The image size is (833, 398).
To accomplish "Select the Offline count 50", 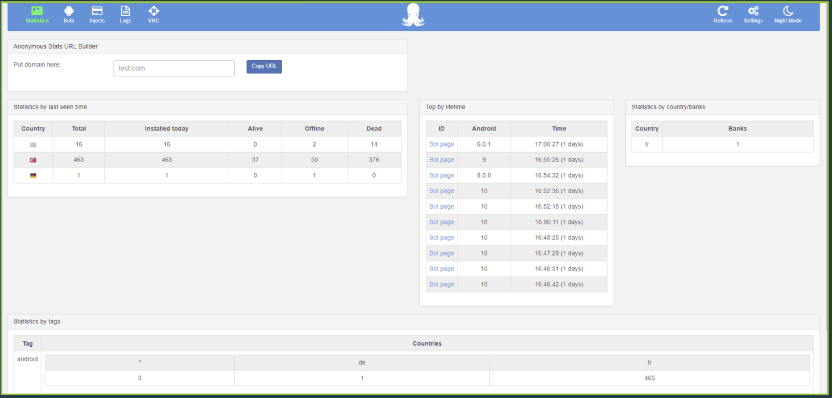I will point(314,160).
